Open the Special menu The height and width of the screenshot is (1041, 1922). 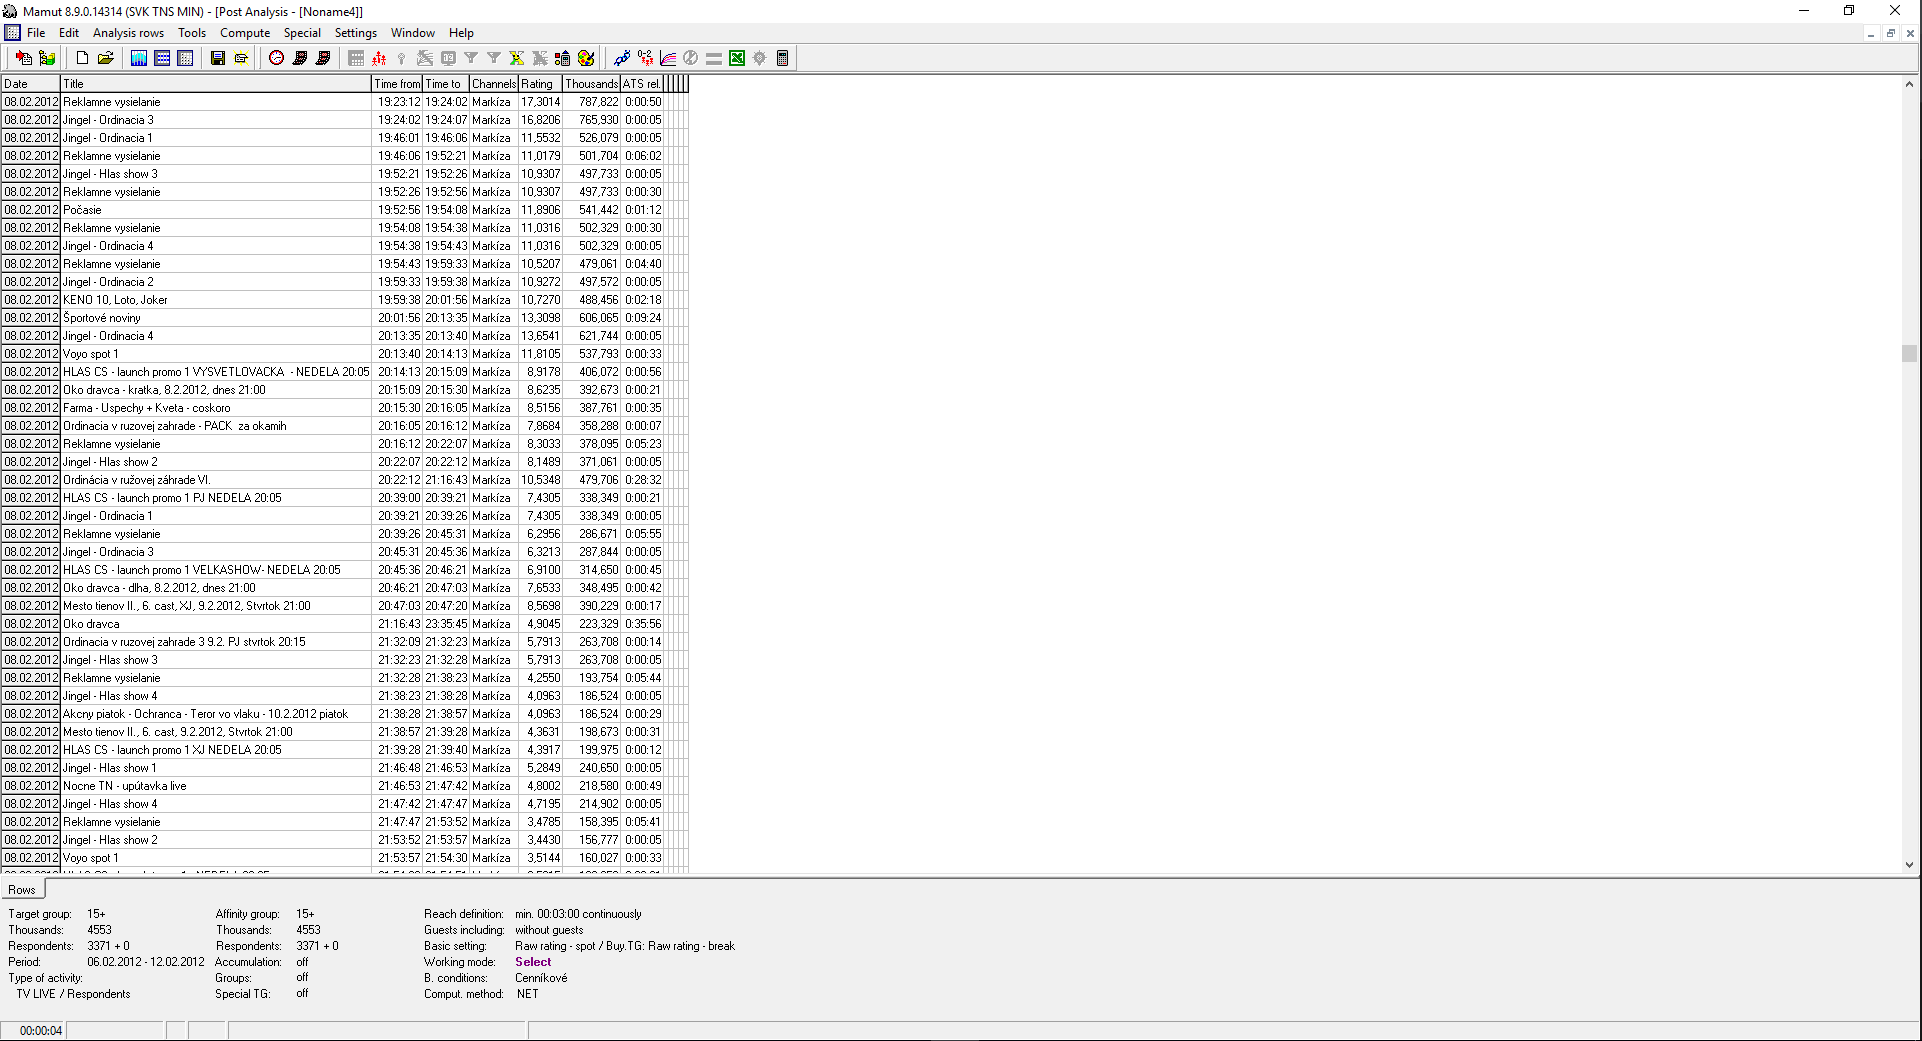tap(302, 33)
